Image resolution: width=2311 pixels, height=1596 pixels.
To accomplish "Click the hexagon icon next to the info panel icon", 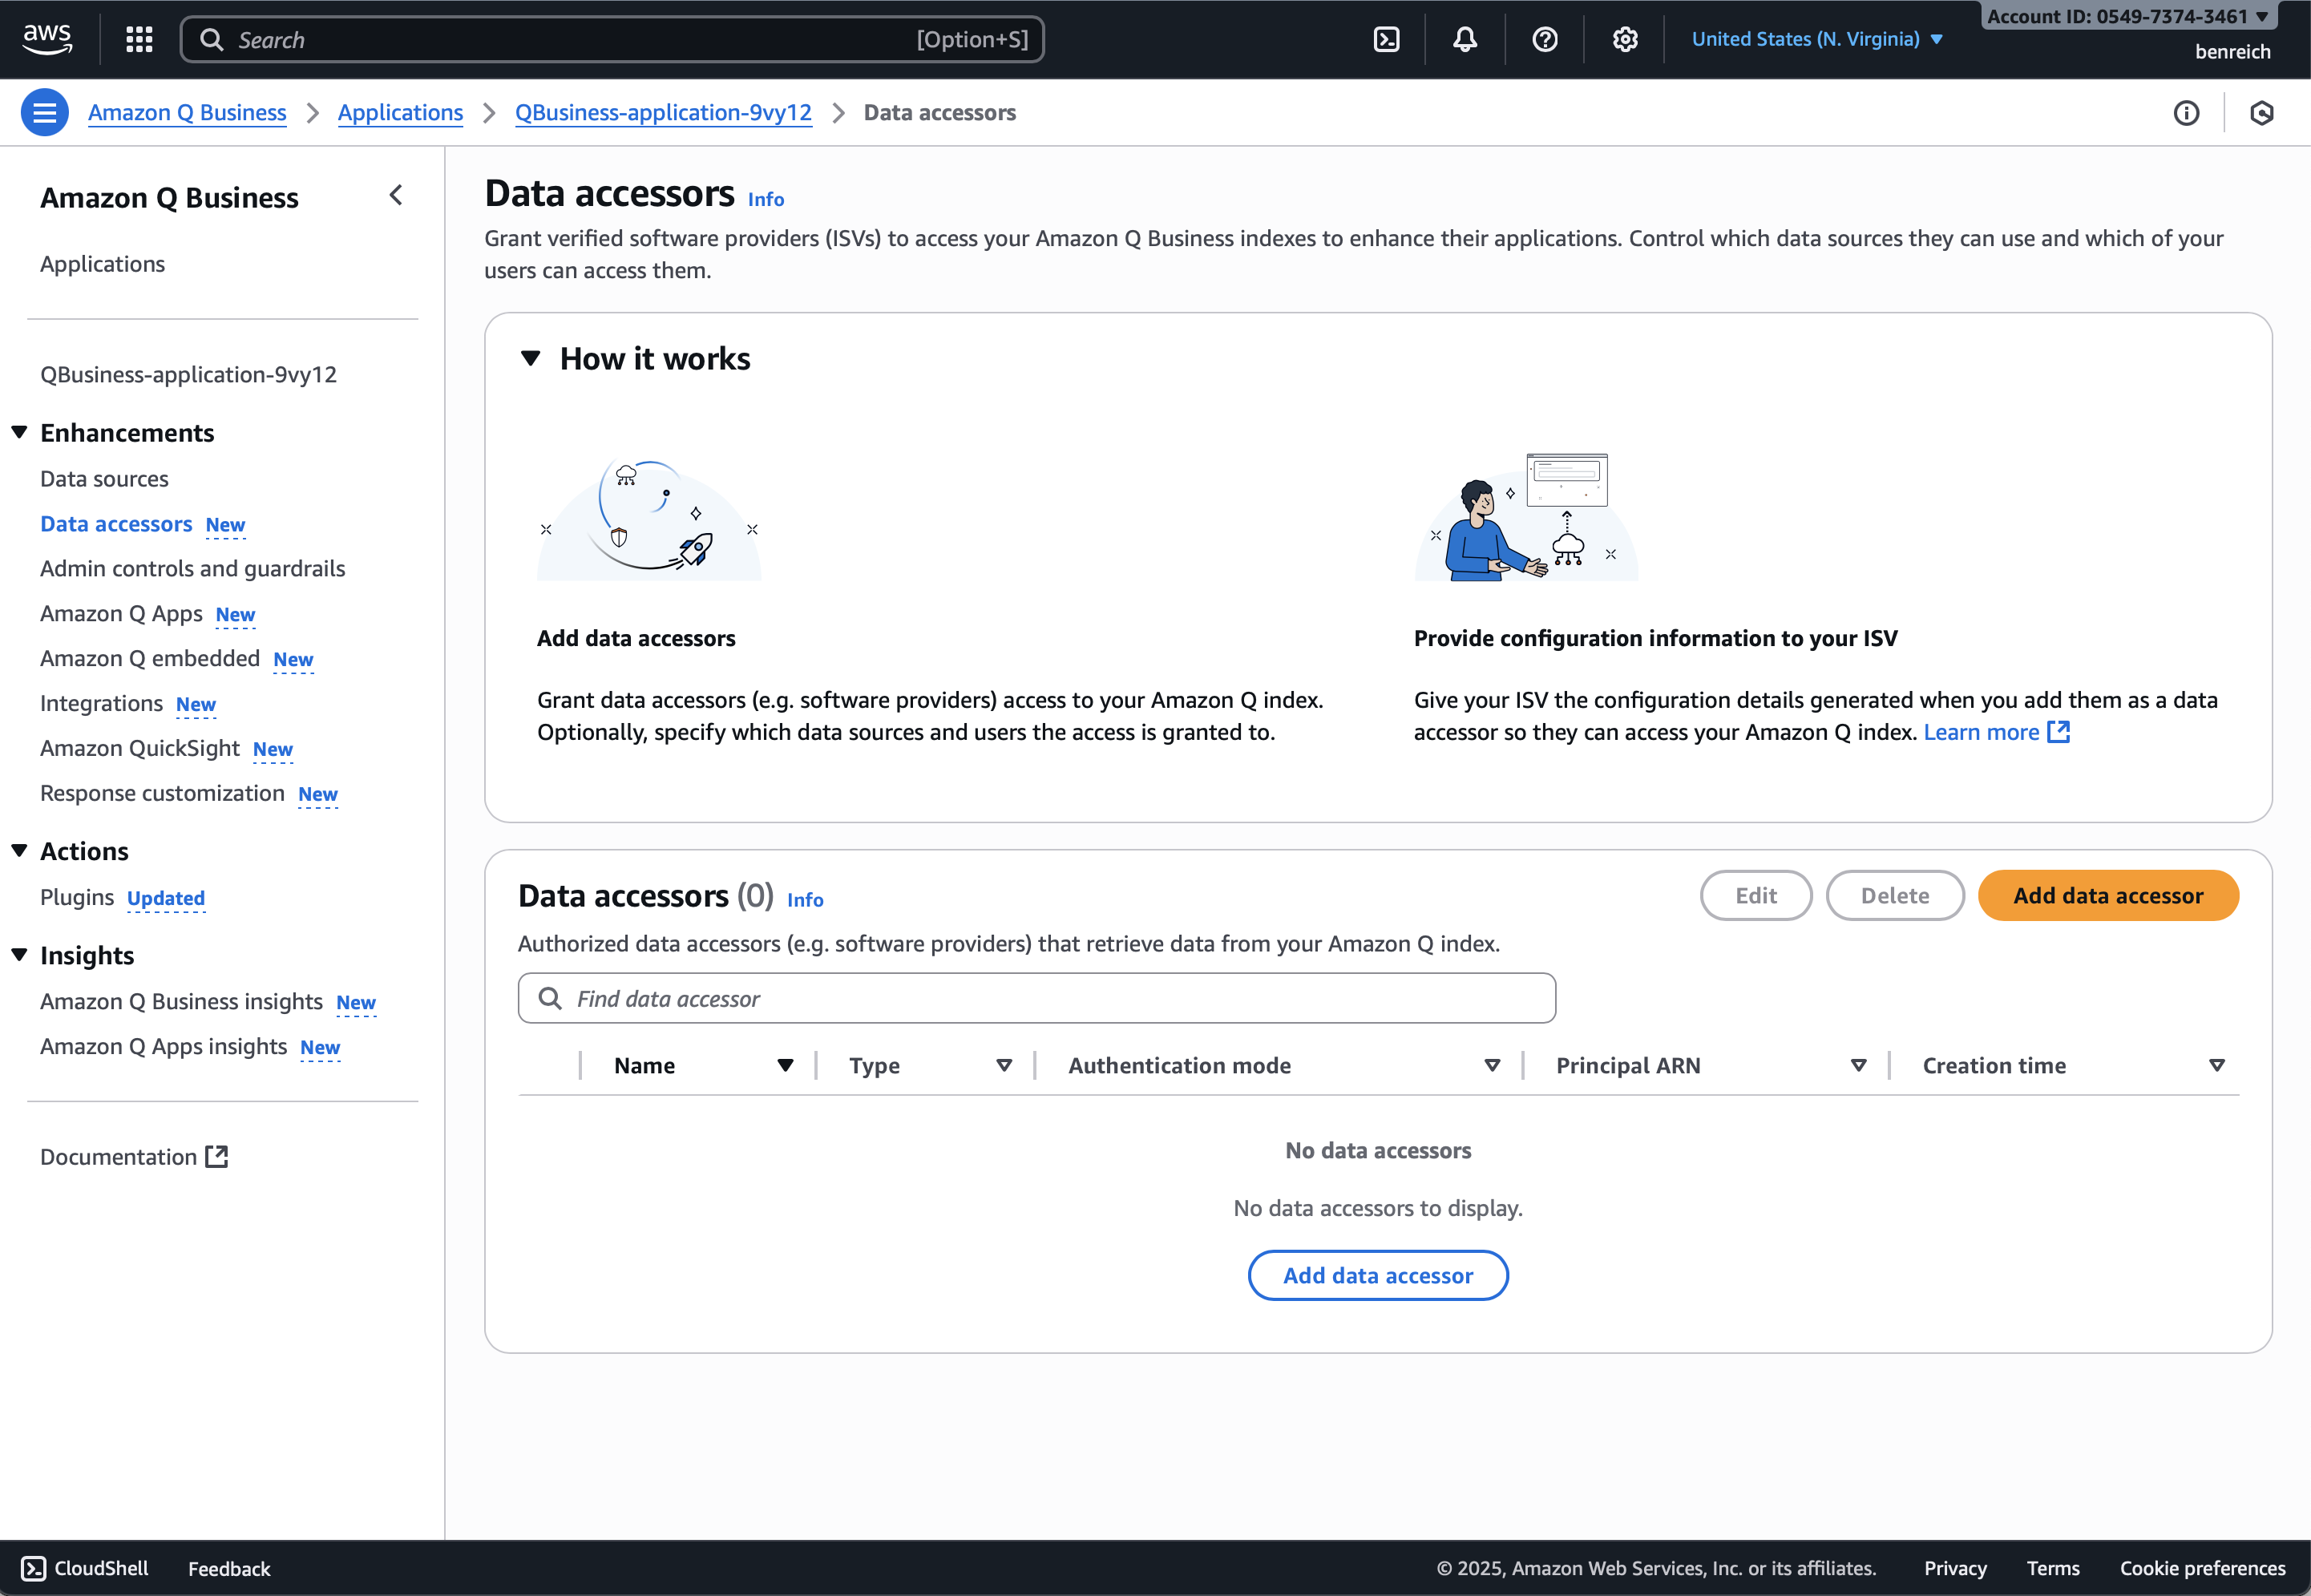I will [2262, 113].
